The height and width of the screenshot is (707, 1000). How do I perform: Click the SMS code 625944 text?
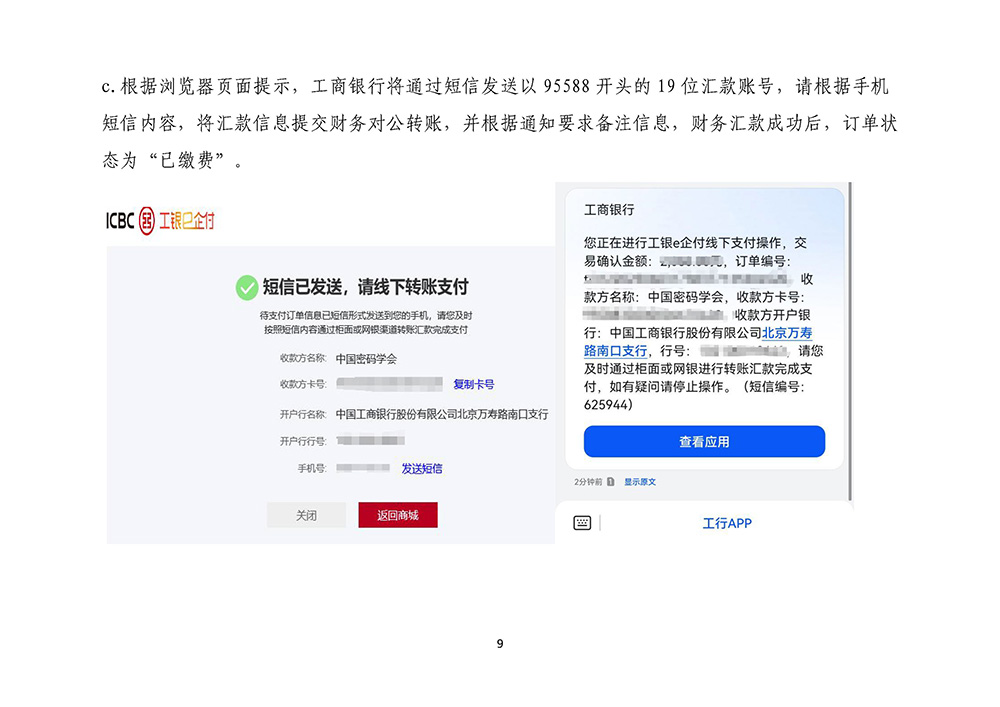(606, 405)
